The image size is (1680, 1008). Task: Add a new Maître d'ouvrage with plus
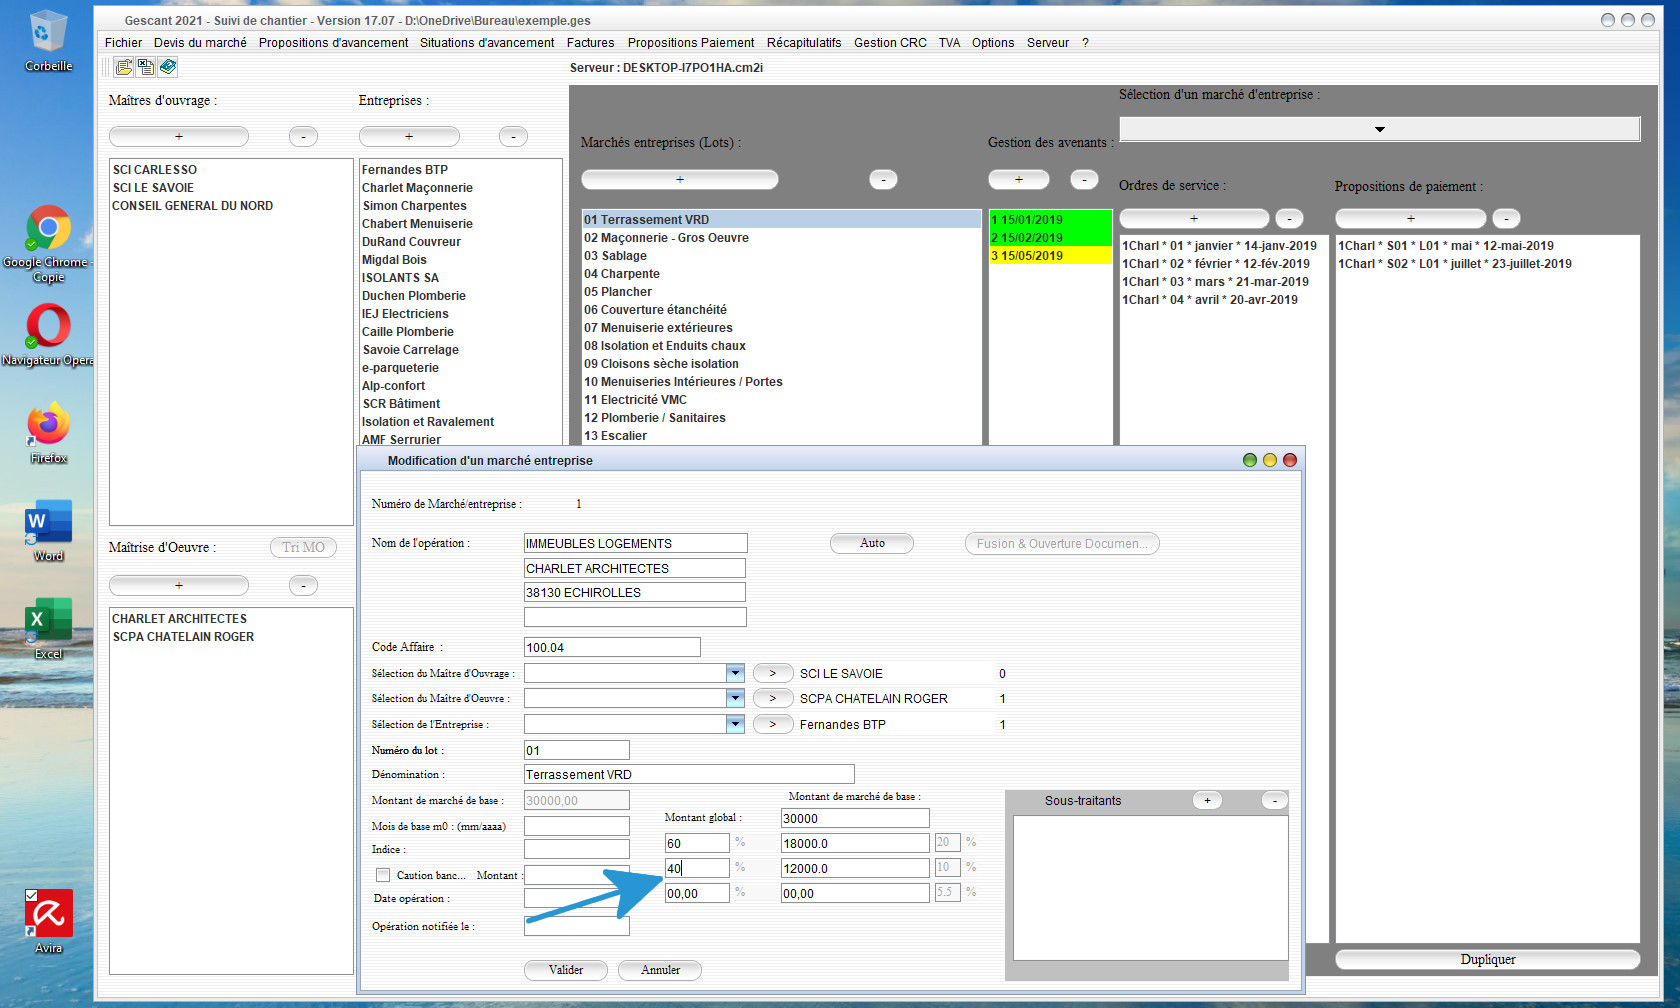179,136
